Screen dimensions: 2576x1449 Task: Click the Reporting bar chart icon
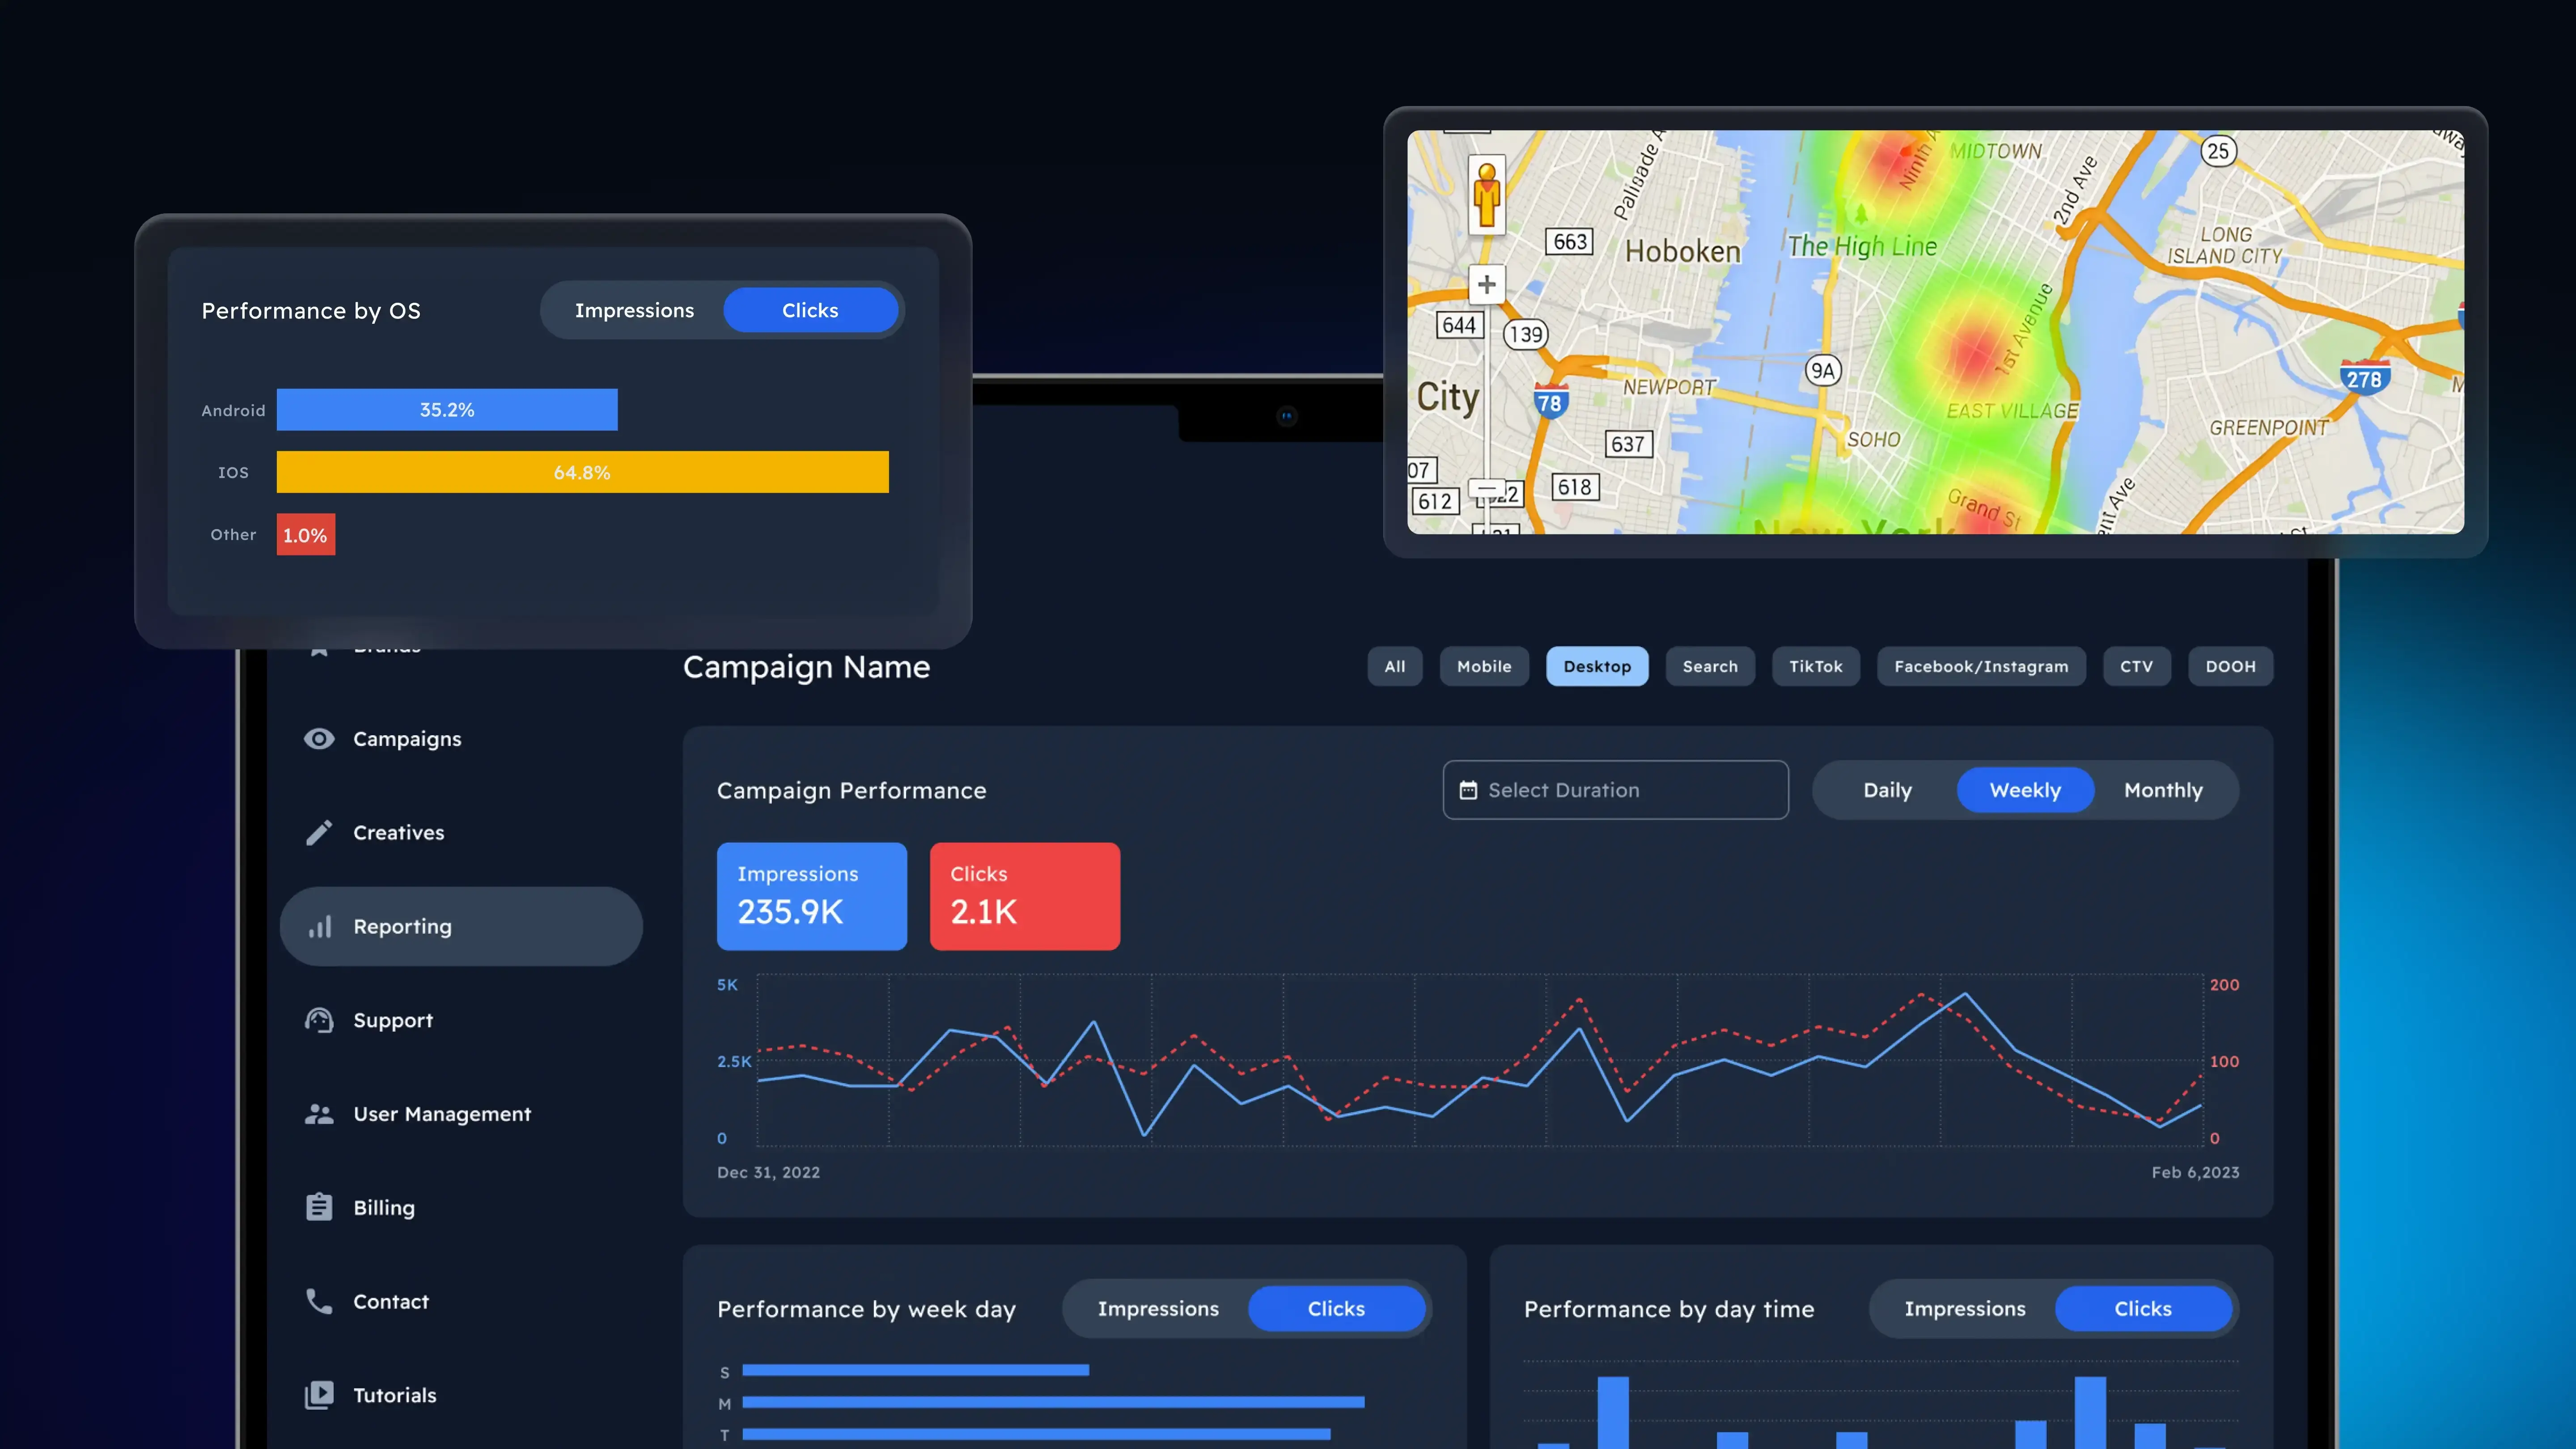pos(320,927)
